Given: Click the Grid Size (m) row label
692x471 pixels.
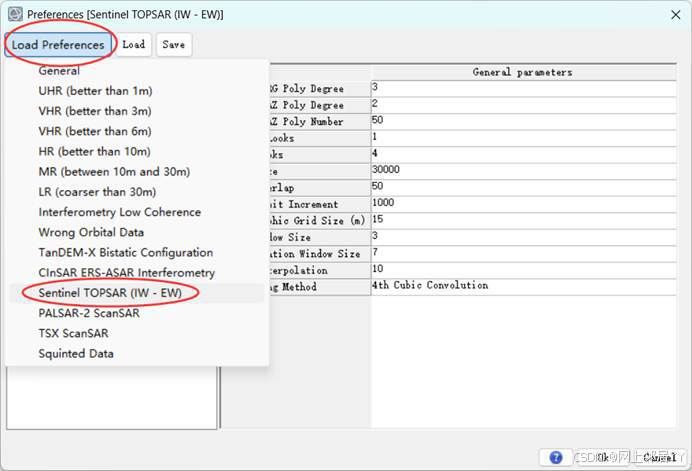Looking at the screenshot, I should pyautogui.click(x=320, y=221).
